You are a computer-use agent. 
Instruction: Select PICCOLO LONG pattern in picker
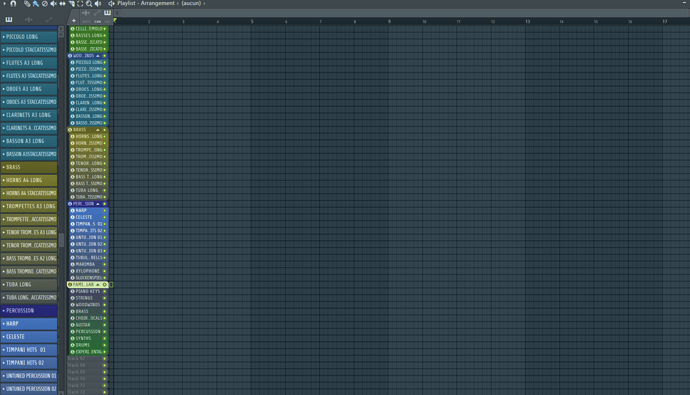[x=29, y=37]
